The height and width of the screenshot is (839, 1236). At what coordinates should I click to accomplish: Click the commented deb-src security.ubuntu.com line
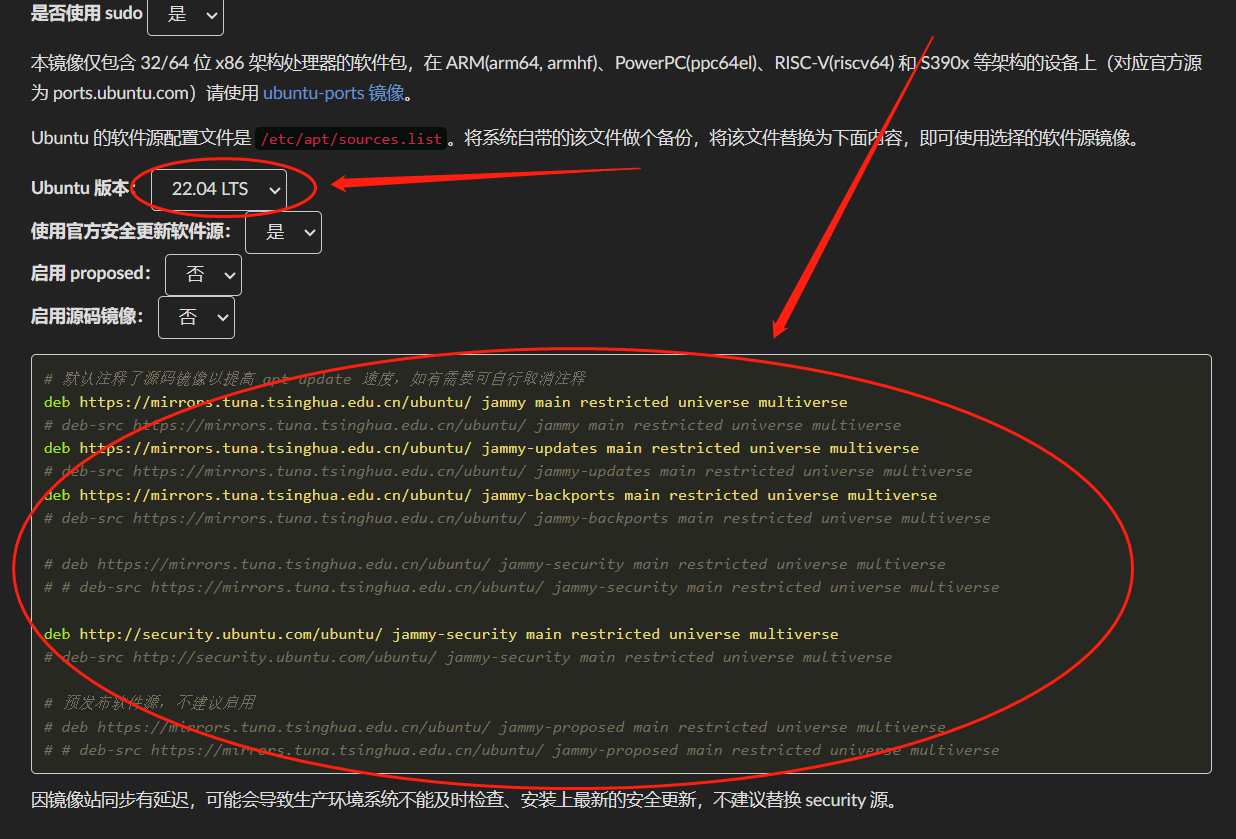(x=468, y=657)
